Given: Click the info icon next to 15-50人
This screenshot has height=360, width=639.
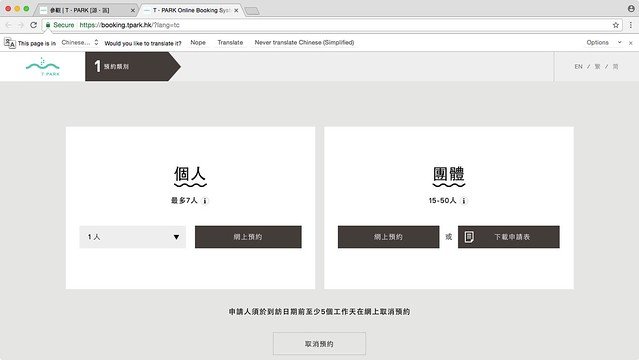Looking at the screenshot, I should 464,201.
